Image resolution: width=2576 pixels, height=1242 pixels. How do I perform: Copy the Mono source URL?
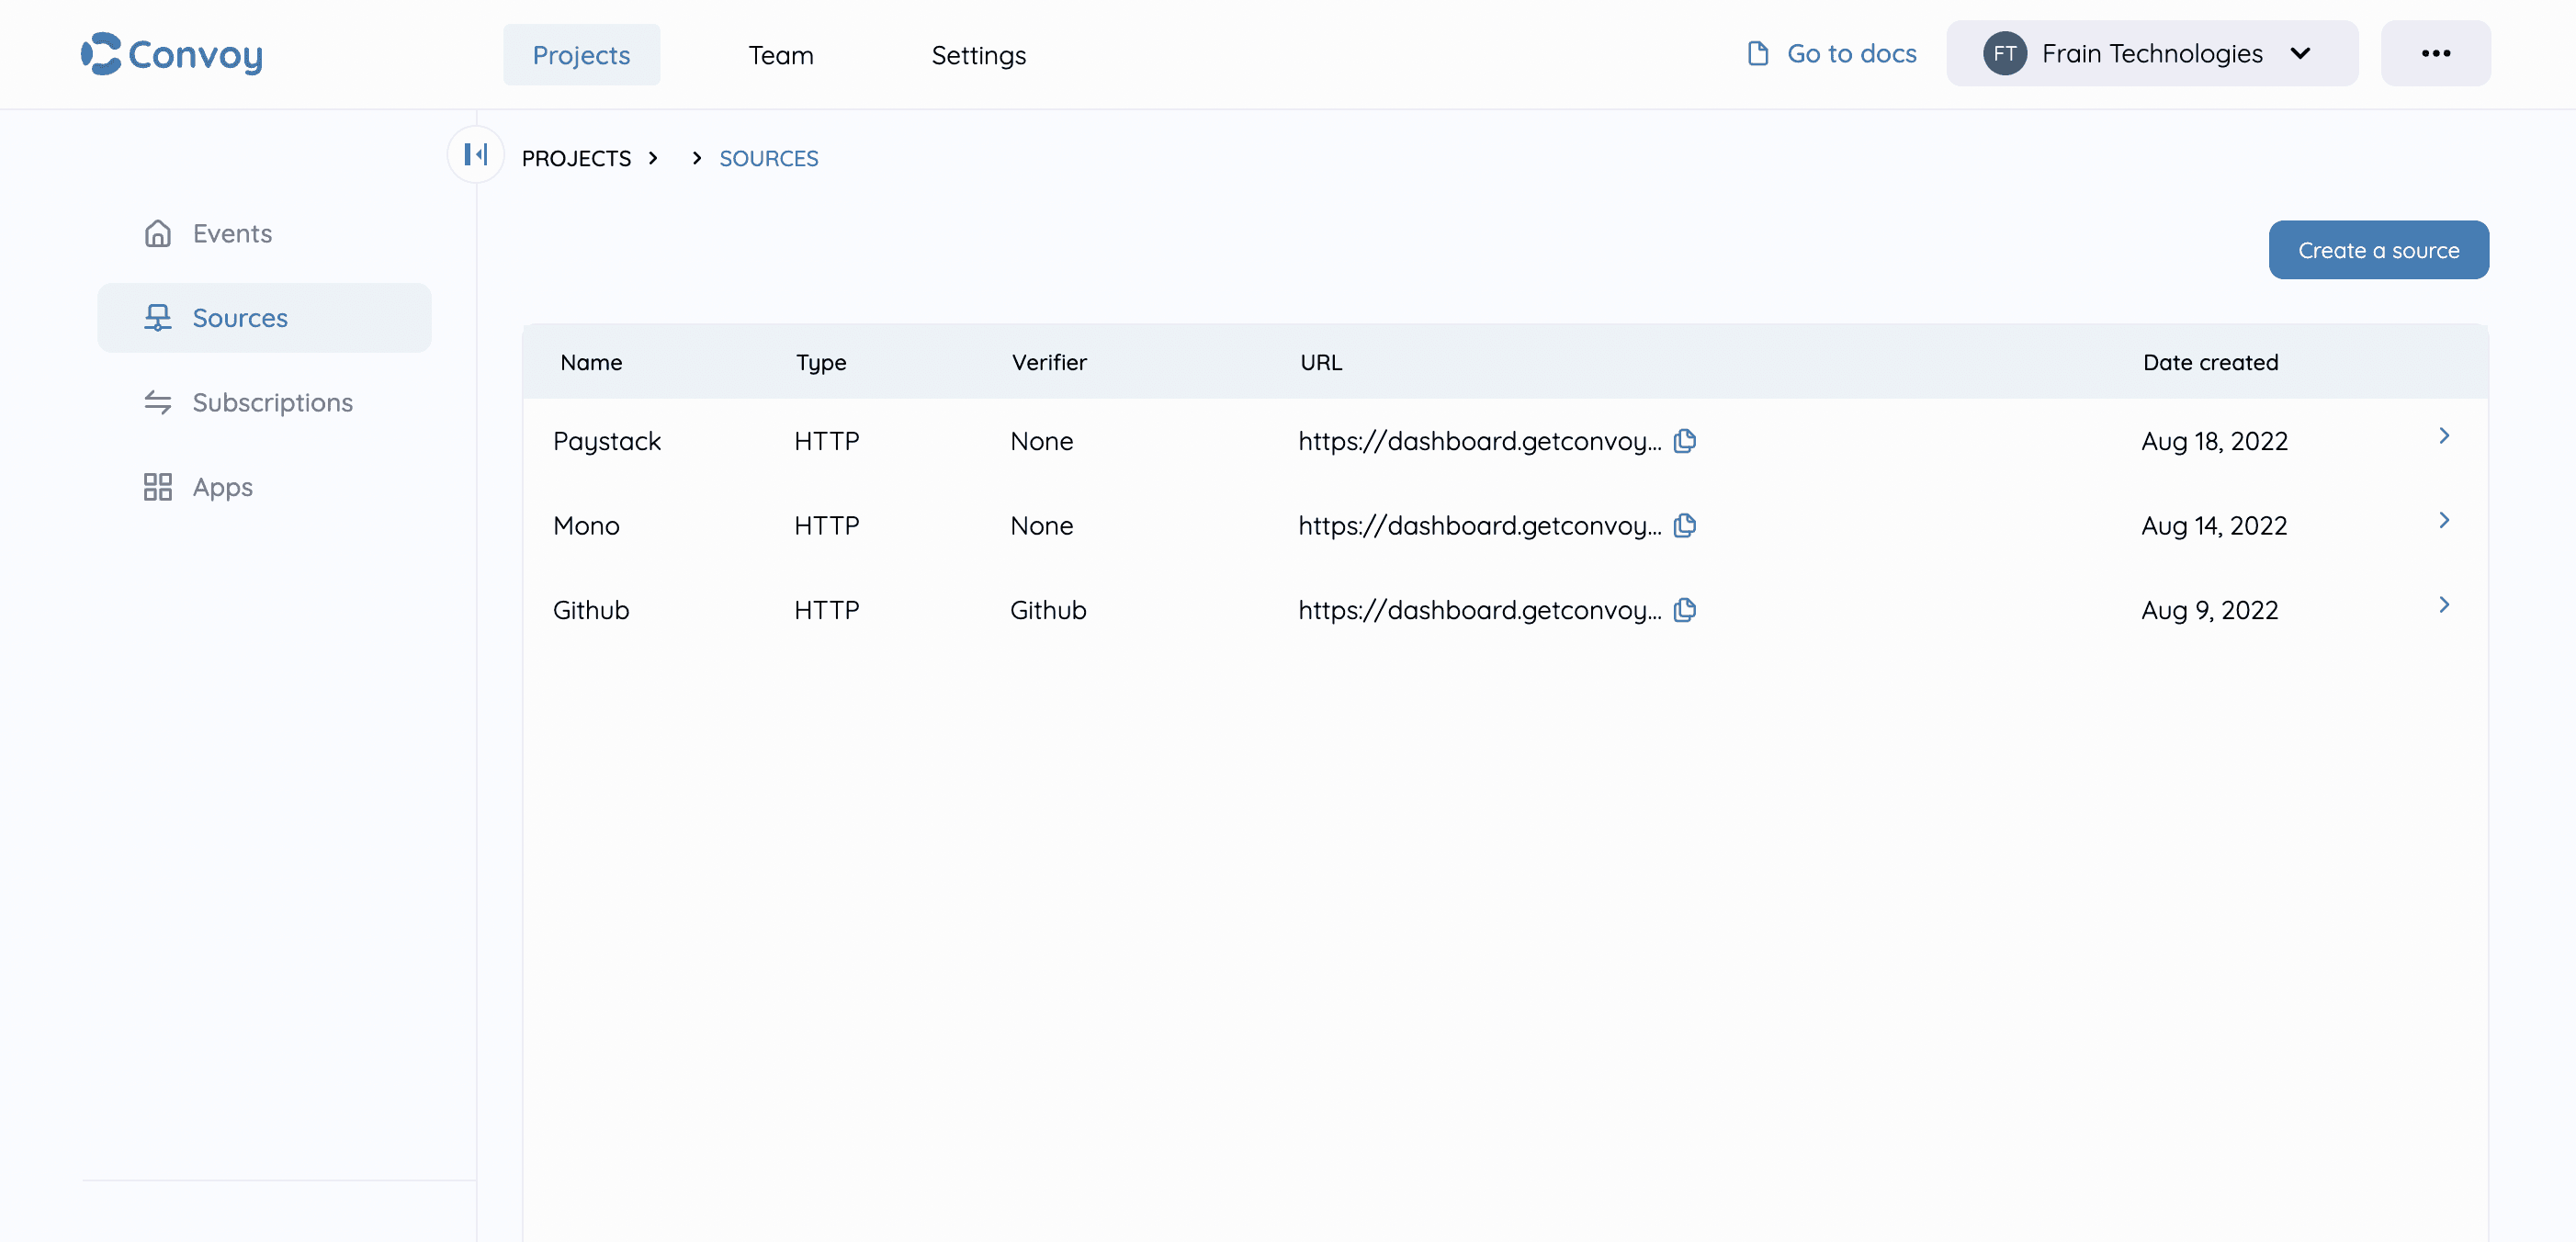1684,525
